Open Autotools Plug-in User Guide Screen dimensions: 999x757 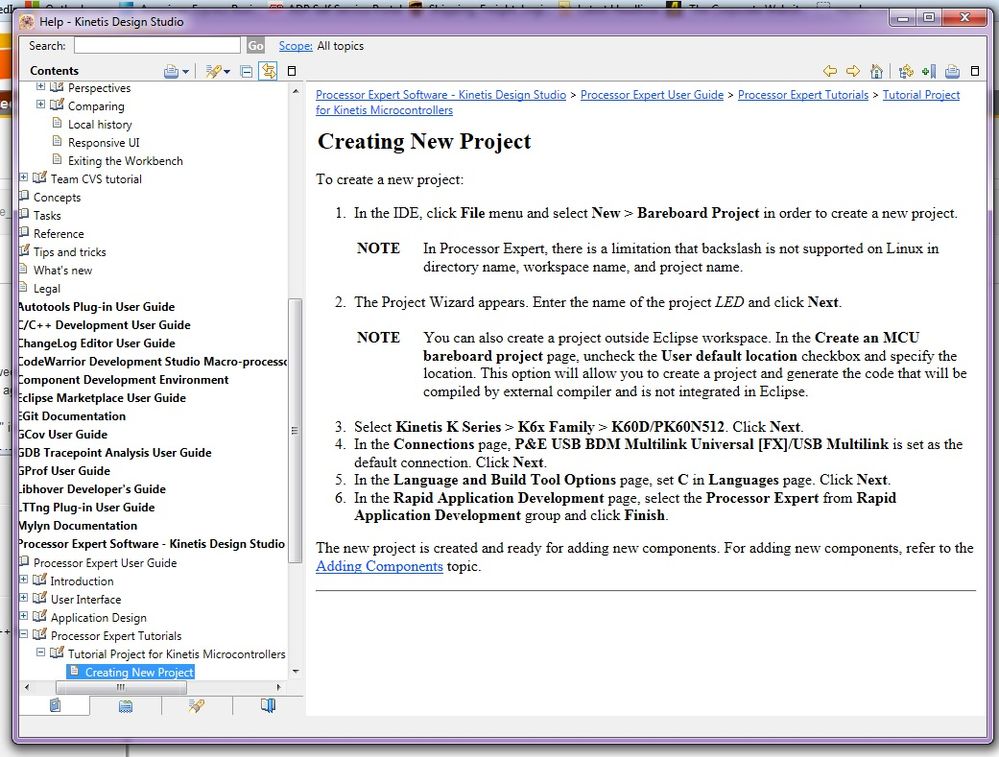point(96,306)
